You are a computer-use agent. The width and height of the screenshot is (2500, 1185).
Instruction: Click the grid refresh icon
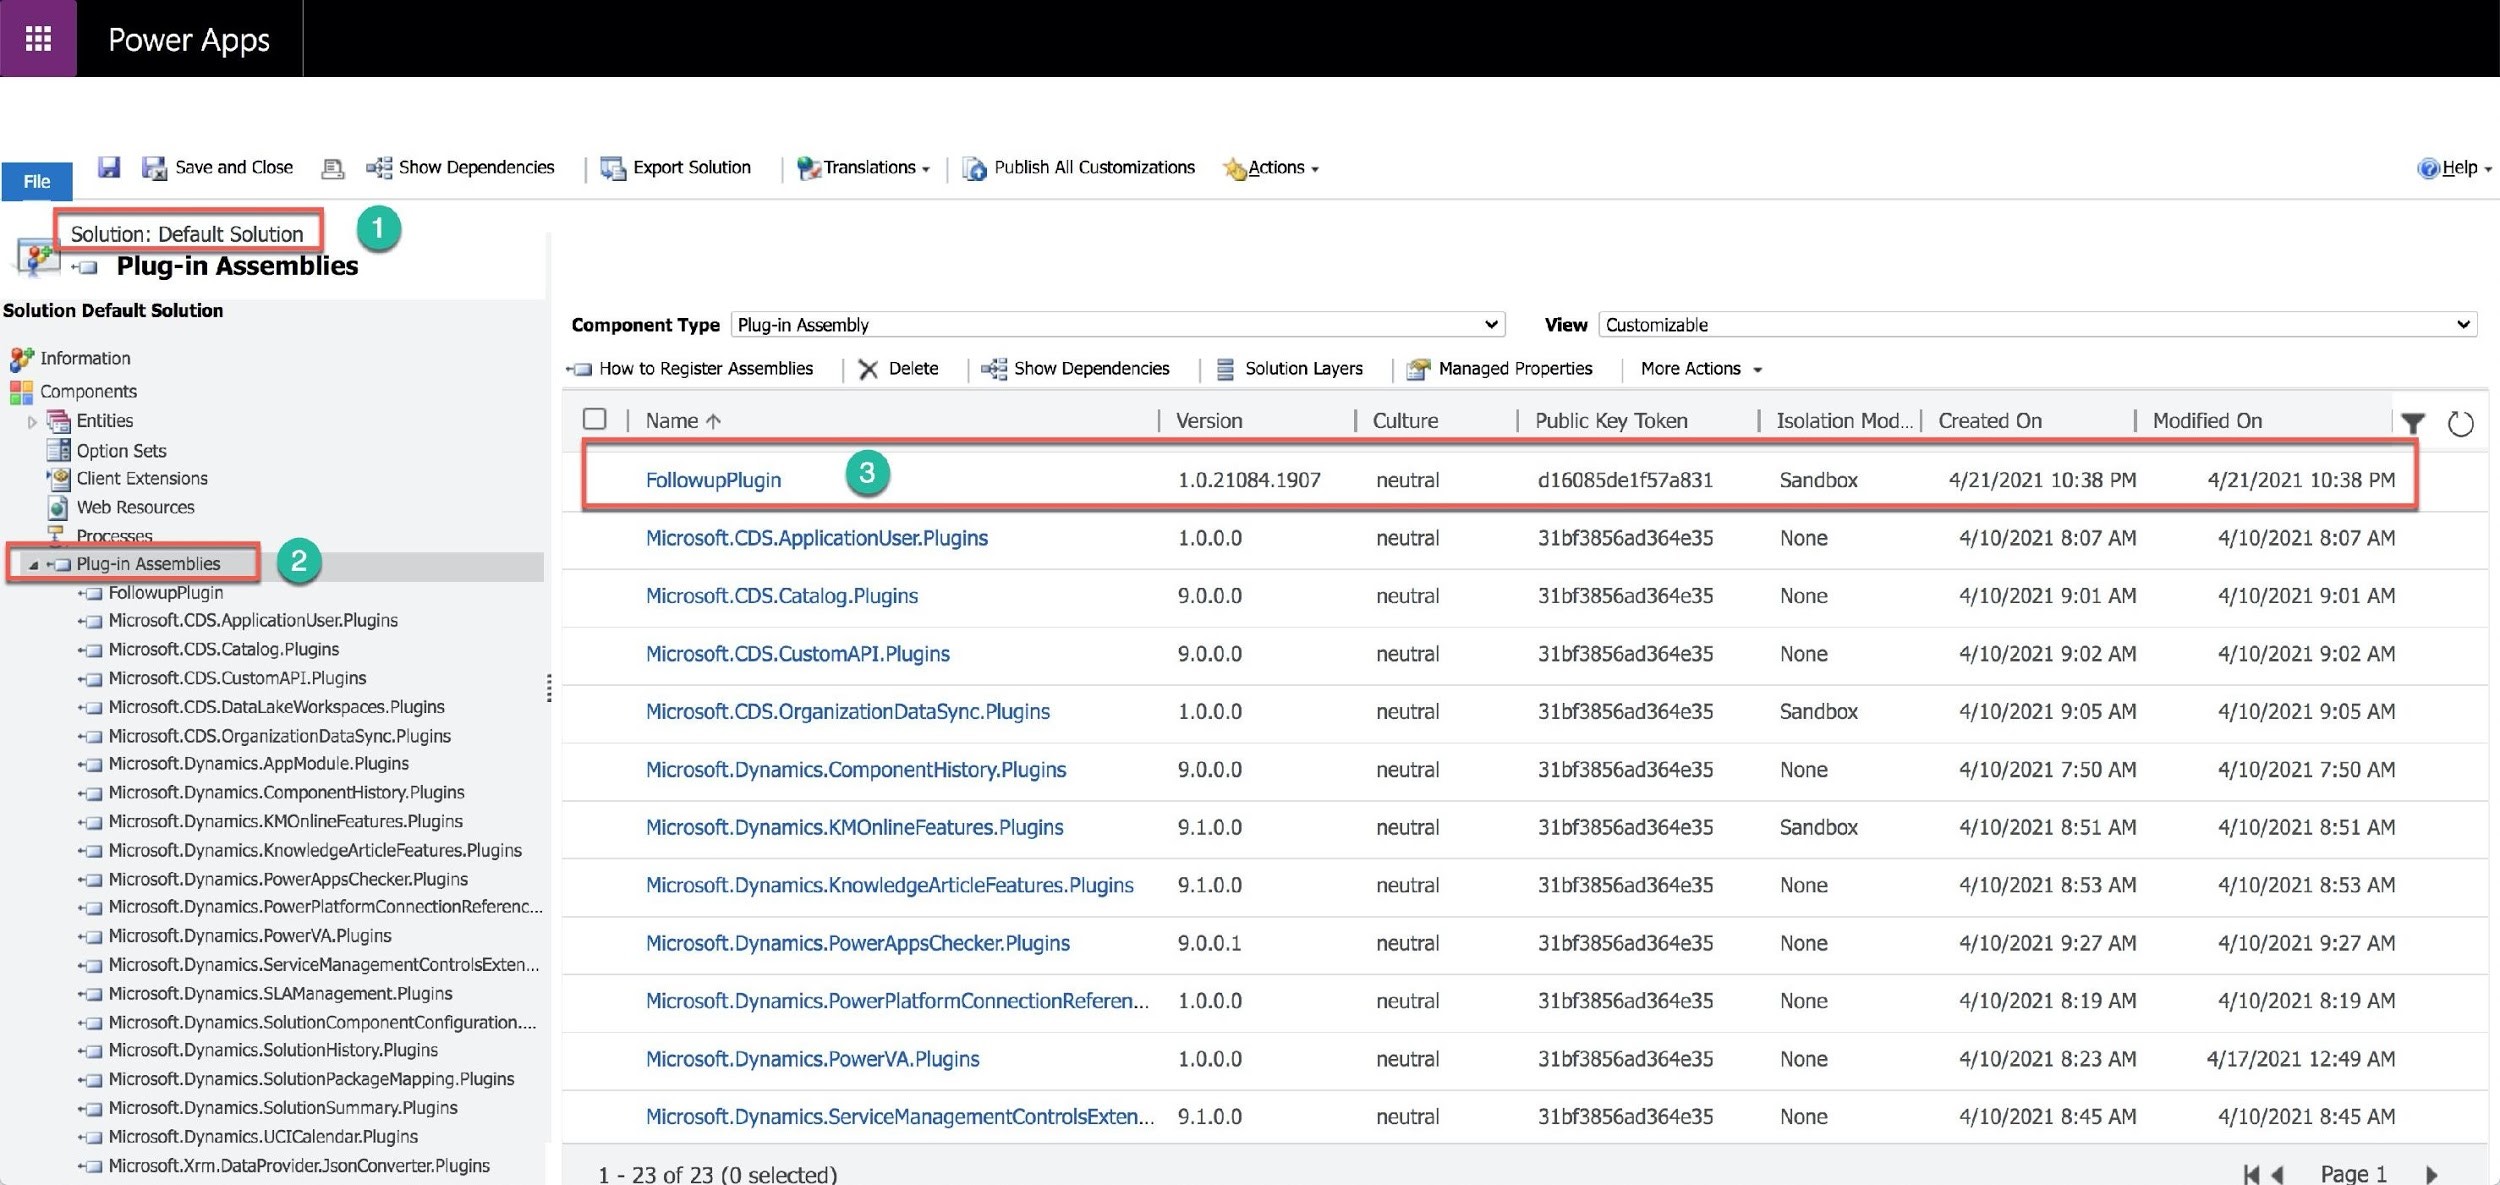pos(2460,423)
